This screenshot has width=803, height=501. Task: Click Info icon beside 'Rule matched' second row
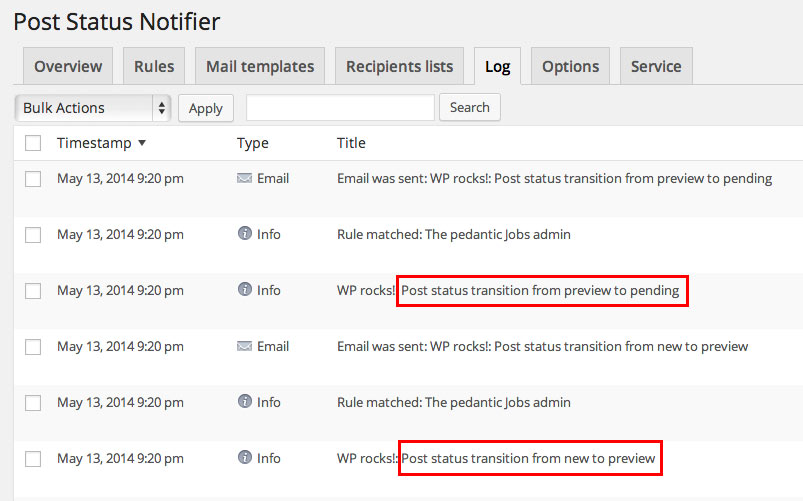pos(245,234)
